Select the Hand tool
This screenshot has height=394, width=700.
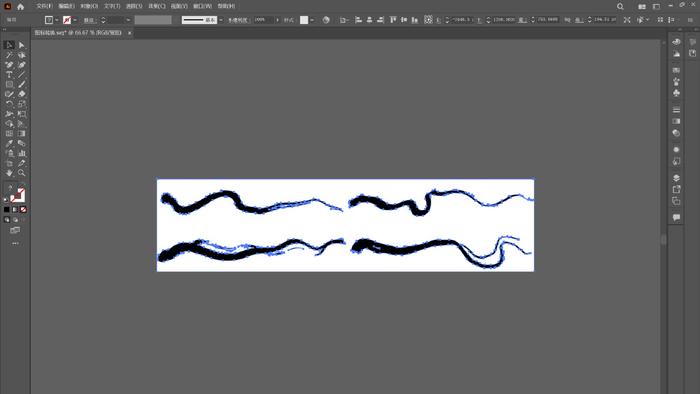point(9,173)
